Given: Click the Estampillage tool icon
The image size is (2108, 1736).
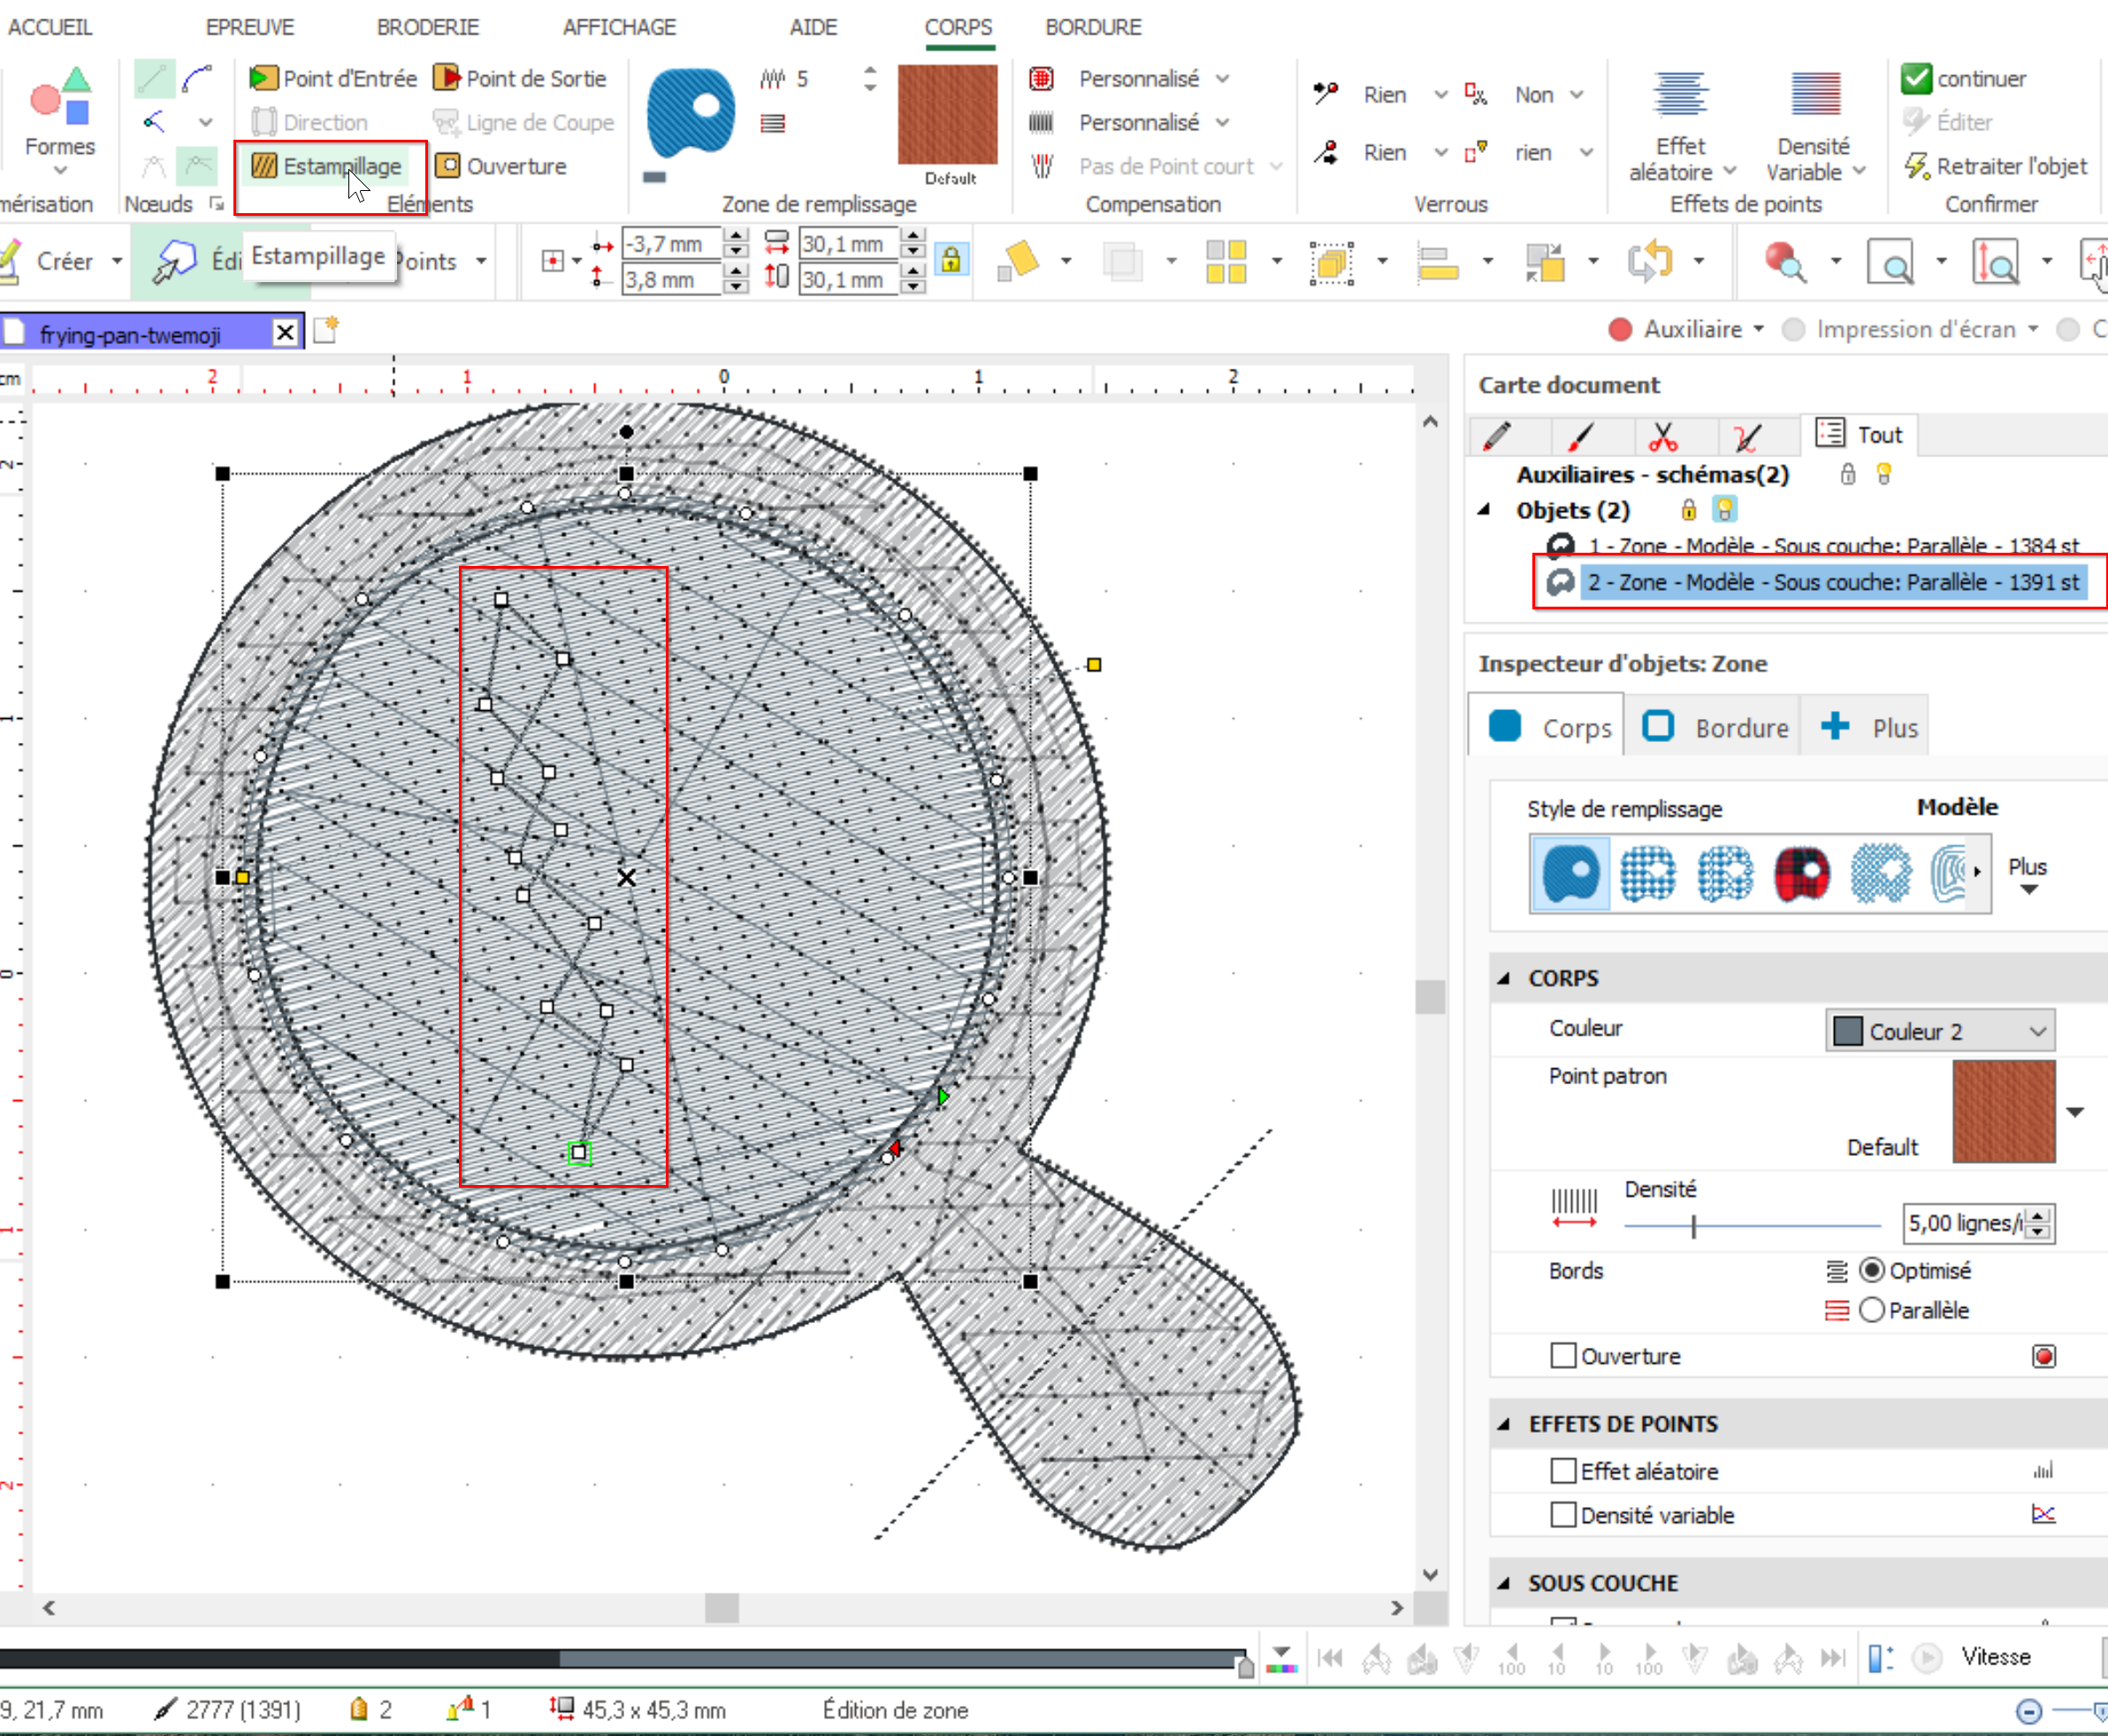Looking at the screenshot, I should click(264, 166).
